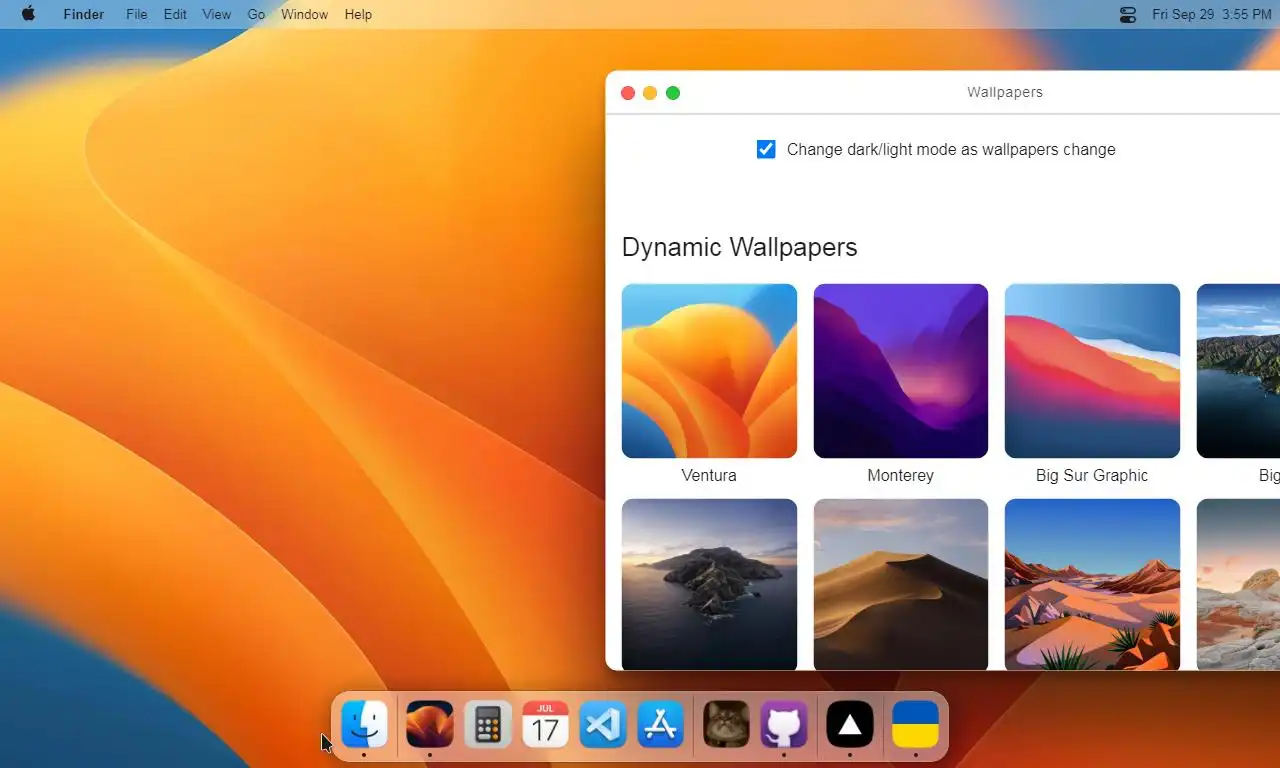Screen dimensions: 1280x768
Task: Select the Monterey dynamic wallpaper
Action: click(x=901, y=371)
